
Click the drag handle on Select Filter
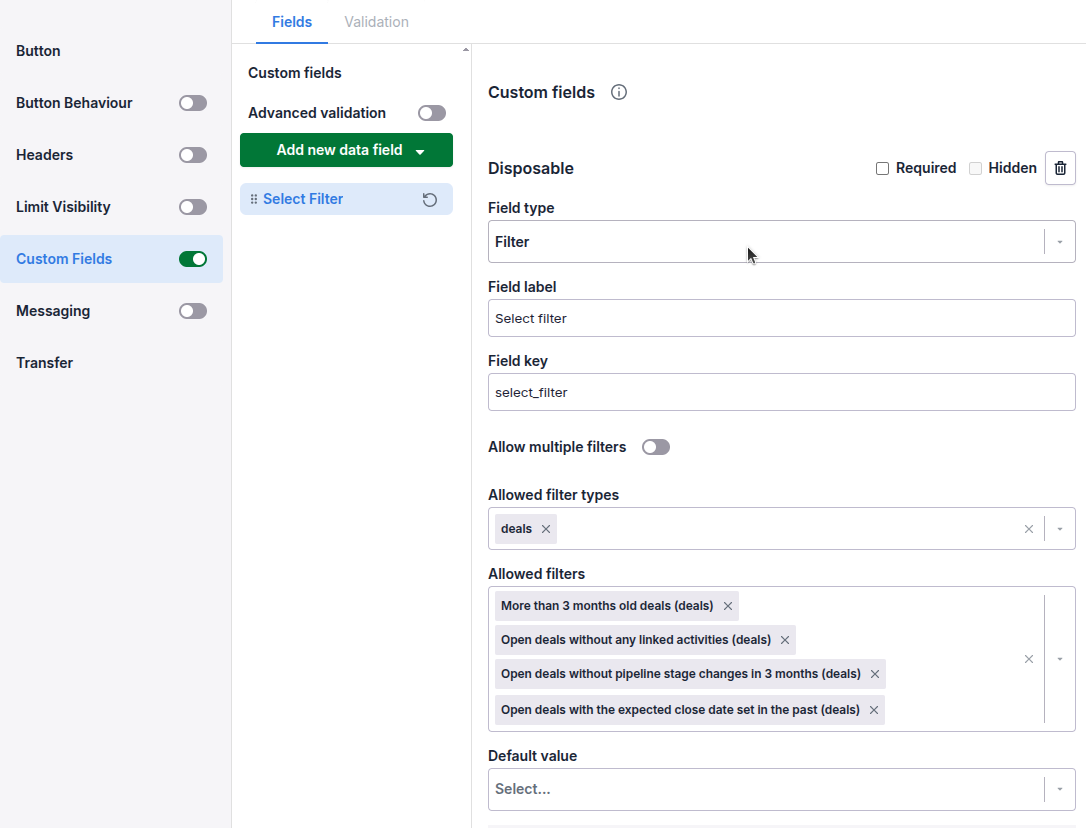click(x=253, y=200)
